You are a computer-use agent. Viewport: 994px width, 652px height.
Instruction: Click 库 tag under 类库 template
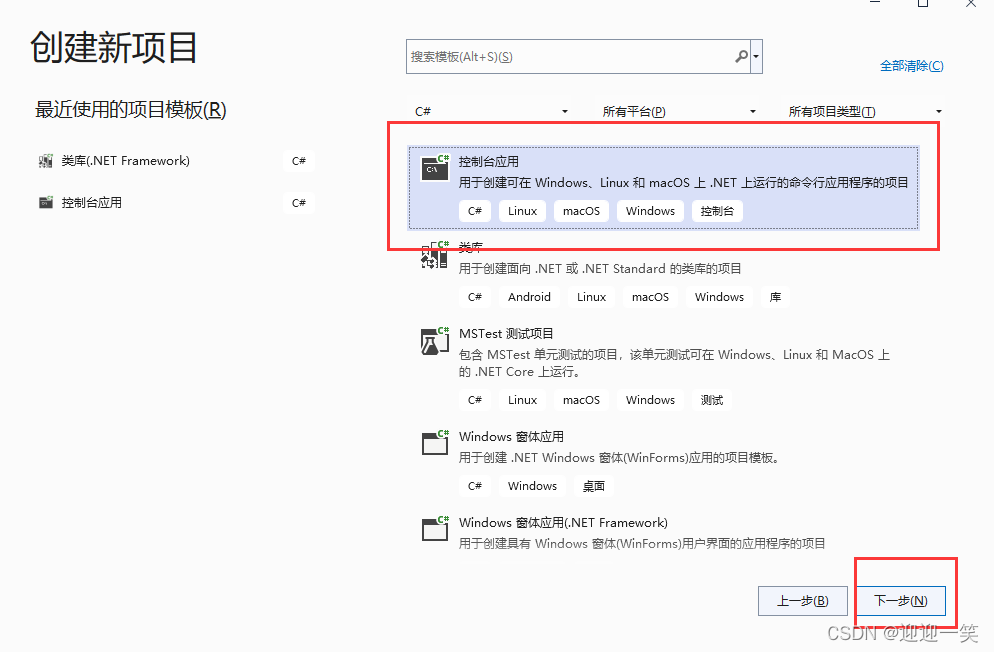click(775, 297)
